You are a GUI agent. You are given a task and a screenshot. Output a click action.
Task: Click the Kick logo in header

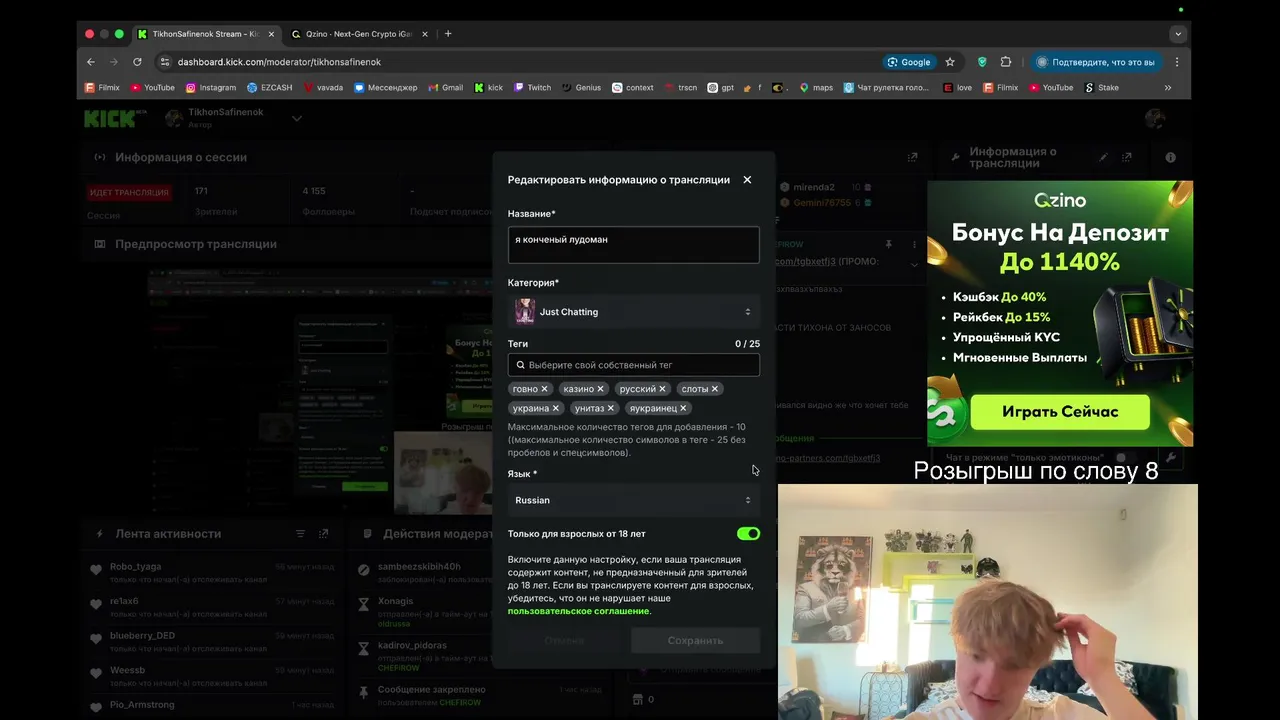pyautogui.click(x=115, y=119)
